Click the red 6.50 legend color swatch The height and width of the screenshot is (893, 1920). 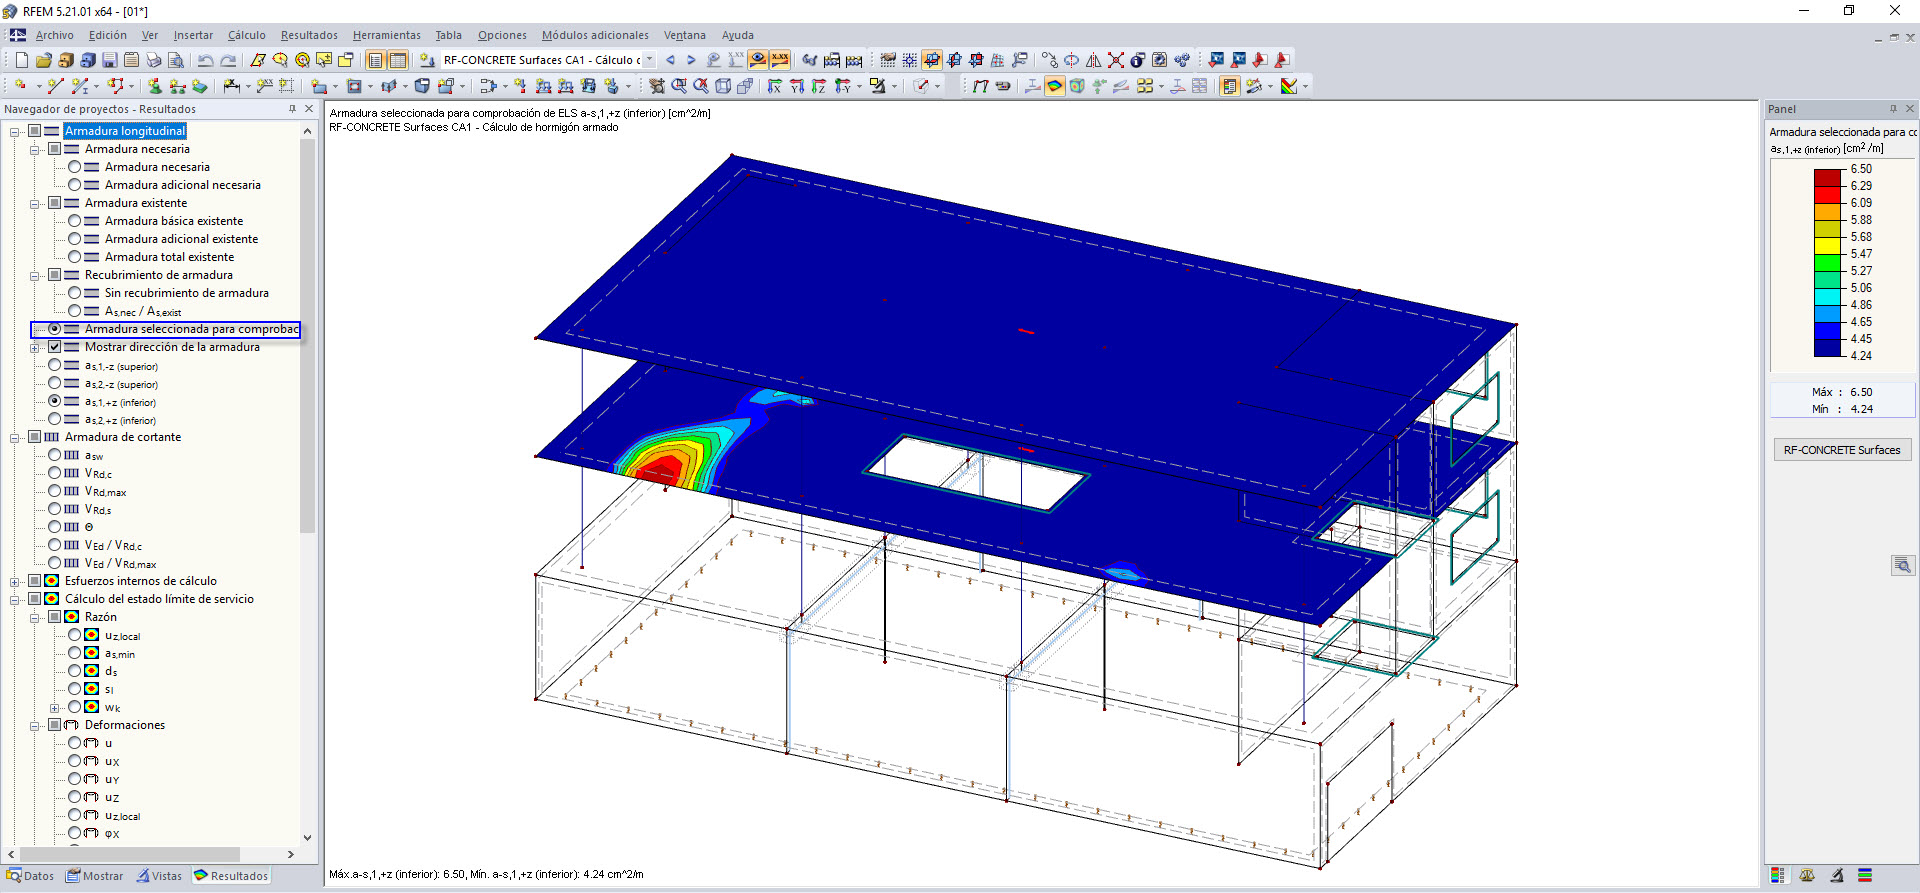pos(1828,177)
